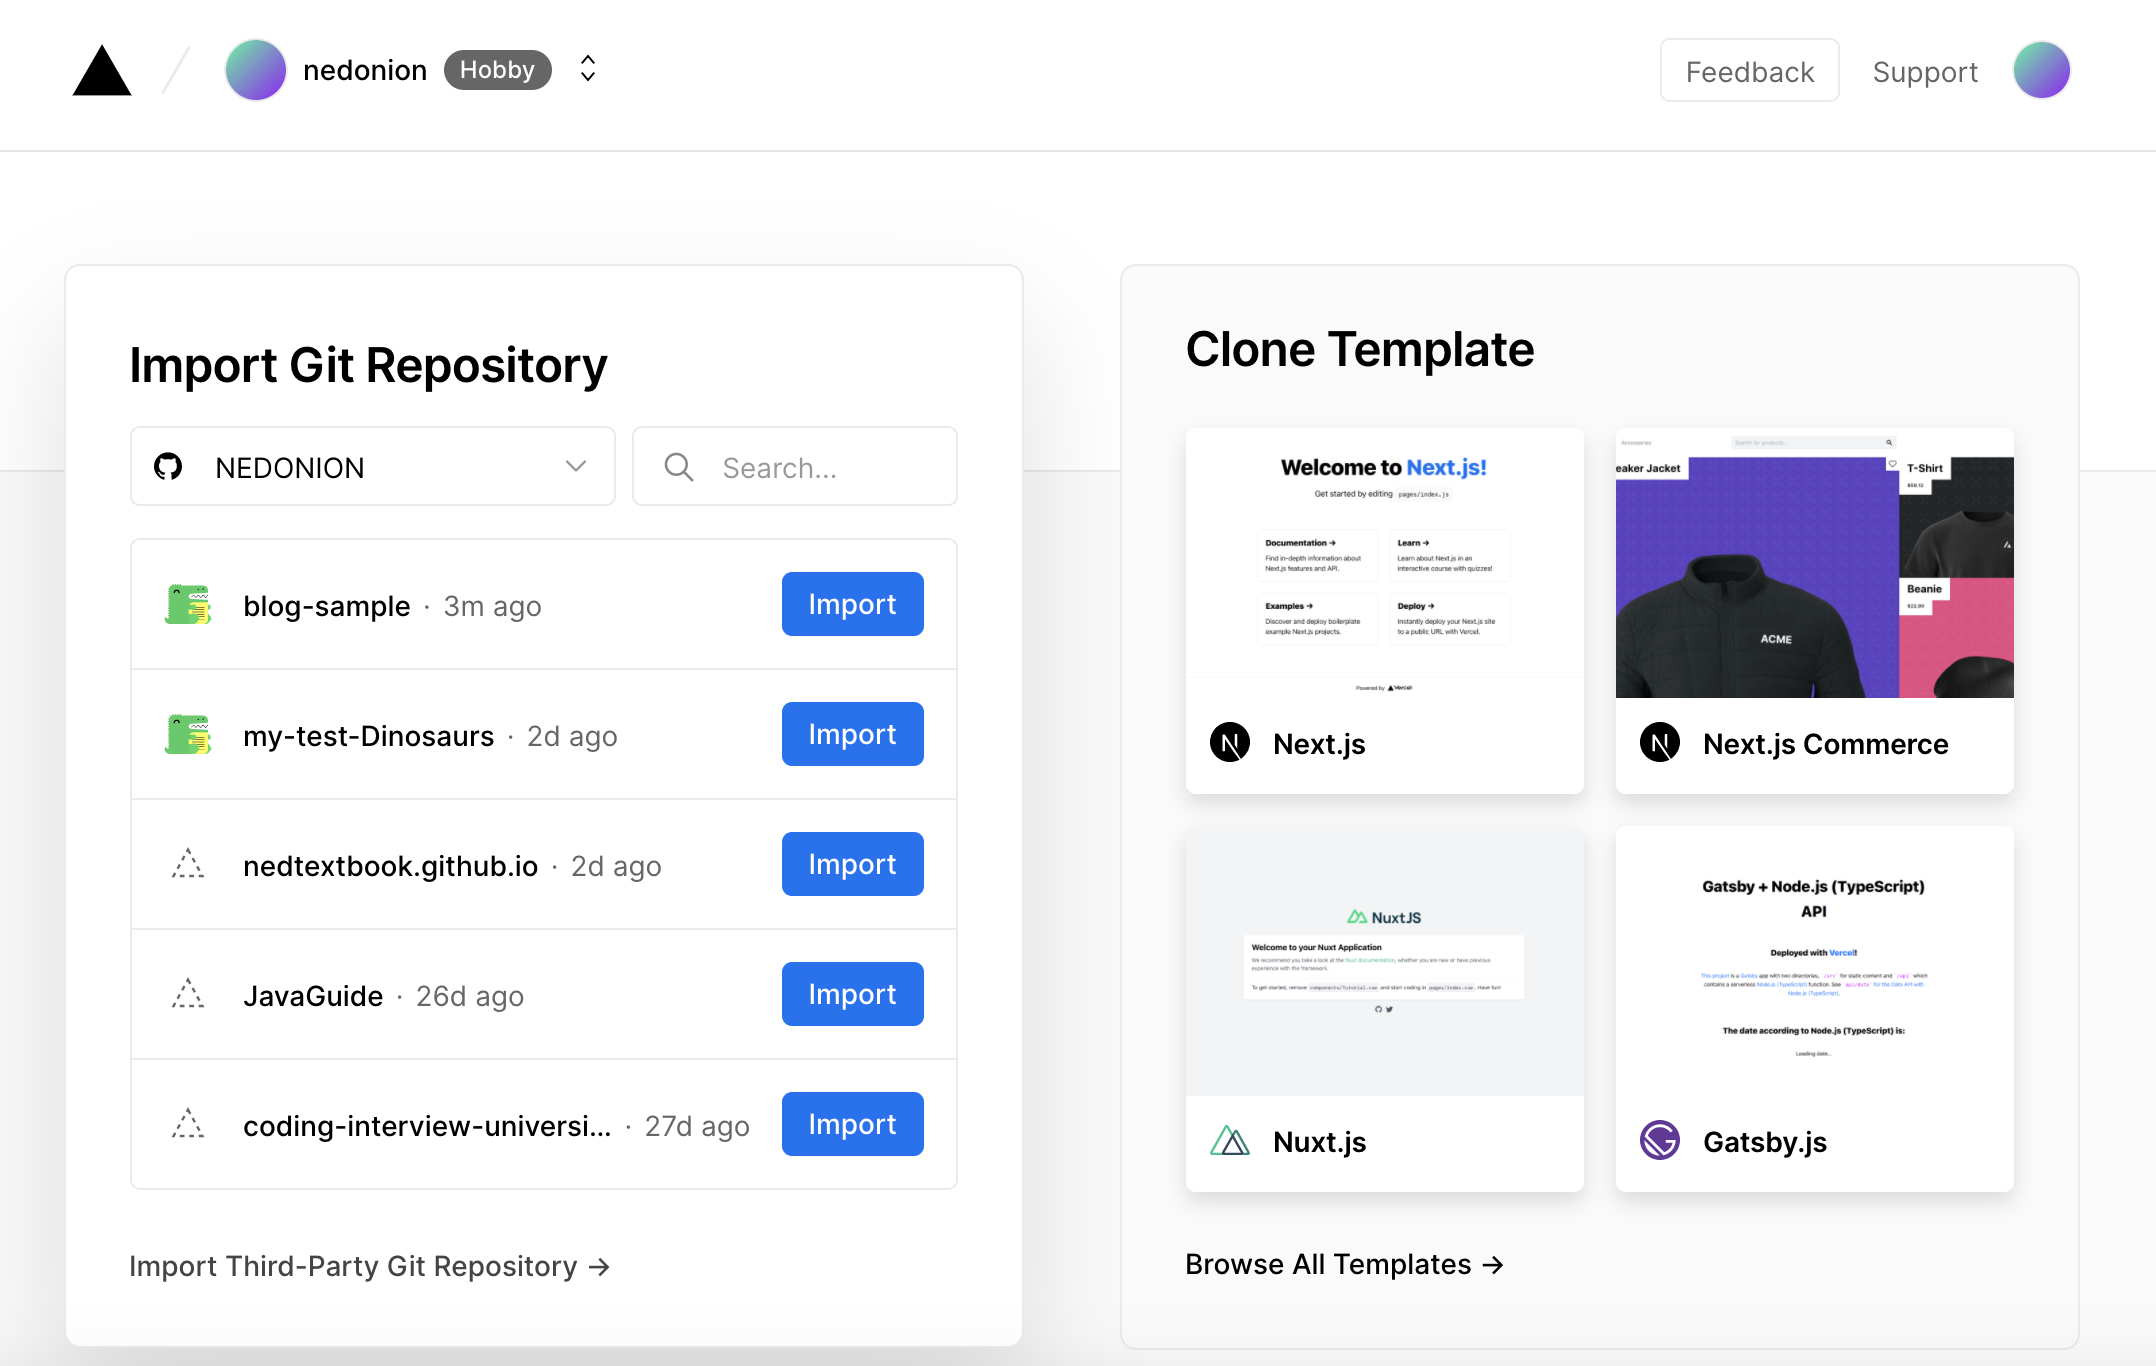Click the Feedback menu item
Viewport: 2156px width, 1366px height.
click(1749, 69)
